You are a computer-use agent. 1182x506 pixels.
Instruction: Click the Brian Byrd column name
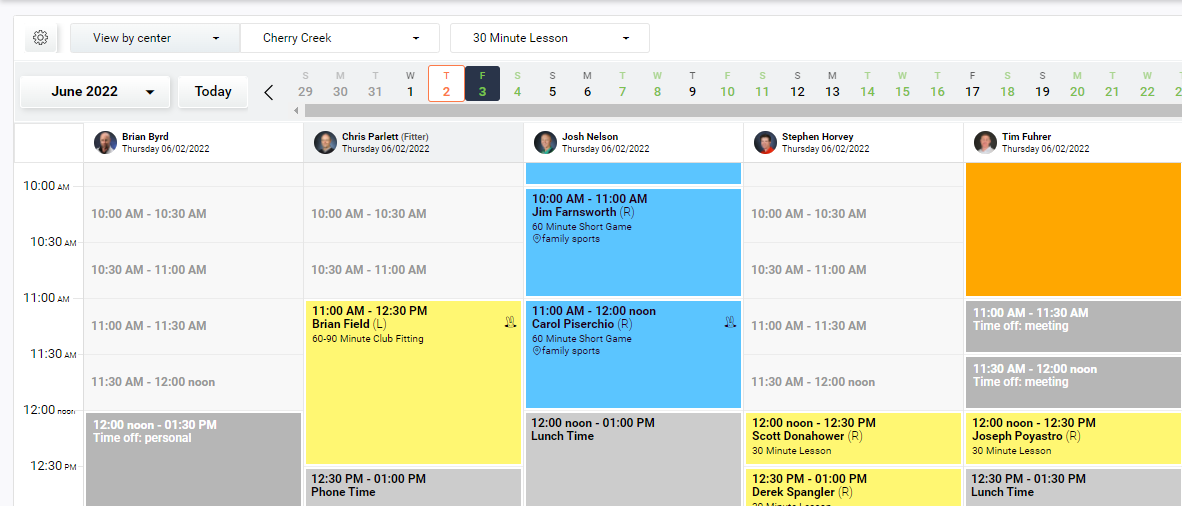145,136
